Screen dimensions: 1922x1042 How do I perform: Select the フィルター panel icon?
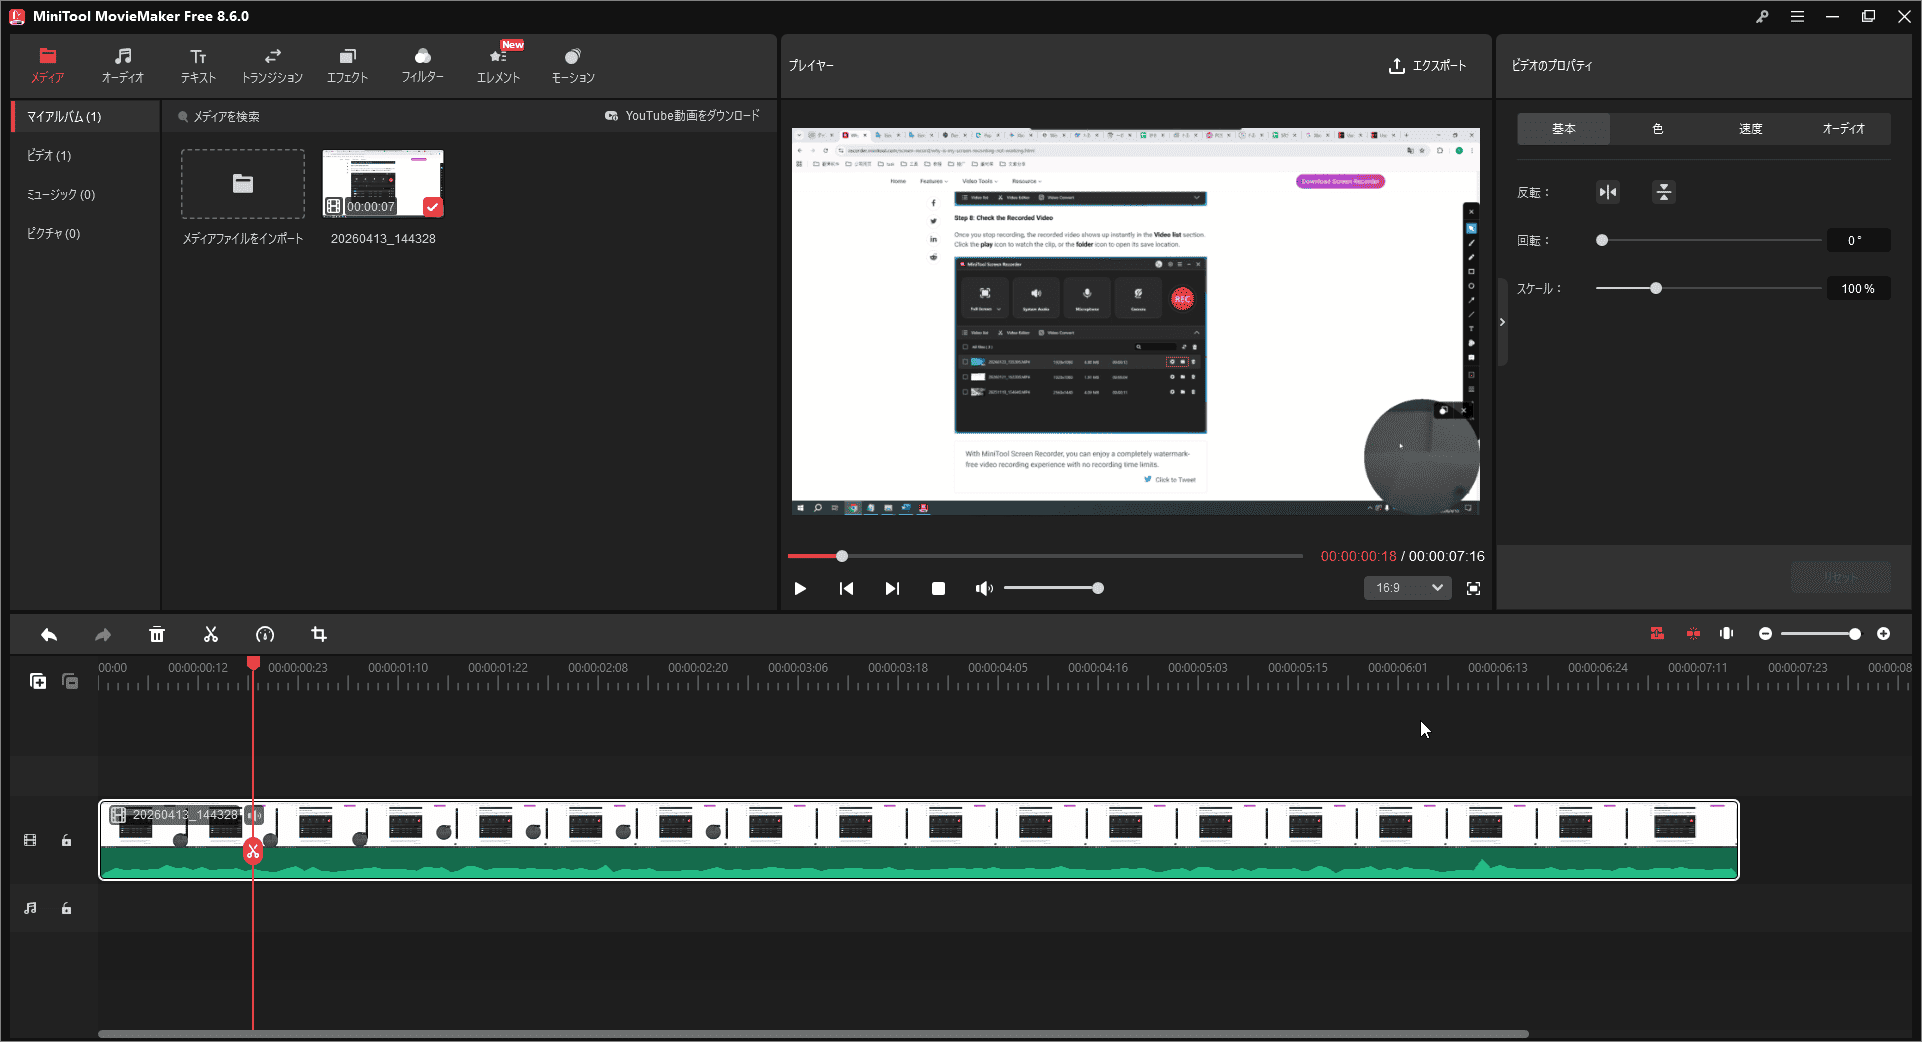point(422,64)
